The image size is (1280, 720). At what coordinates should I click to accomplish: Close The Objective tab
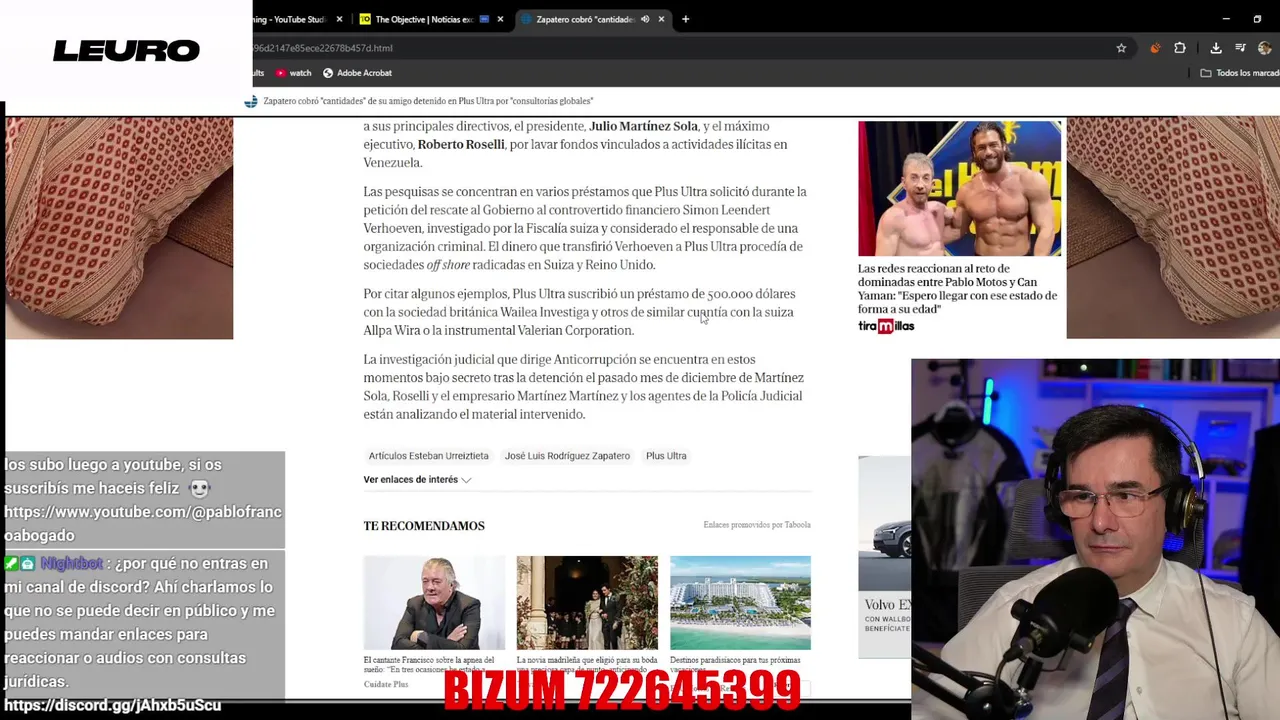pos(500,19)
